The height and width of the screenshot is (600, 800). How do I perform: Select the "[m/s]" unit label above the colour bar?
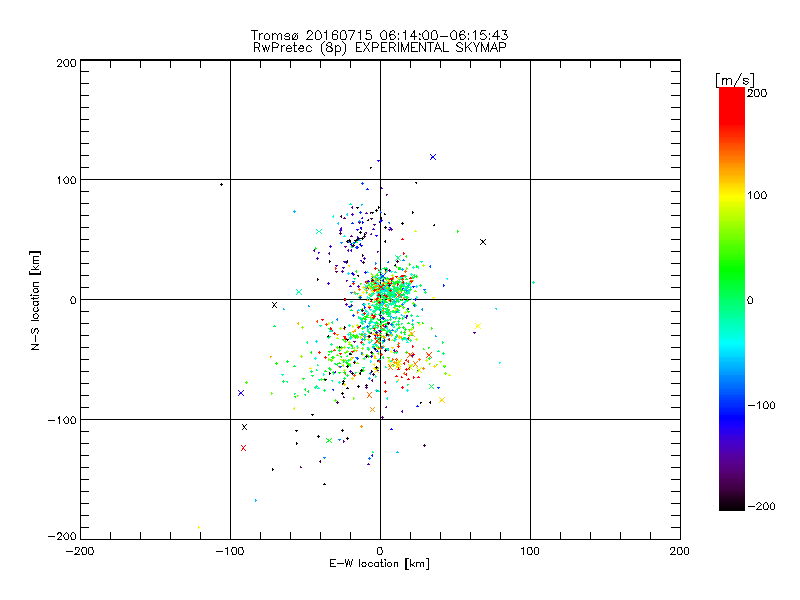coord(734,80)
